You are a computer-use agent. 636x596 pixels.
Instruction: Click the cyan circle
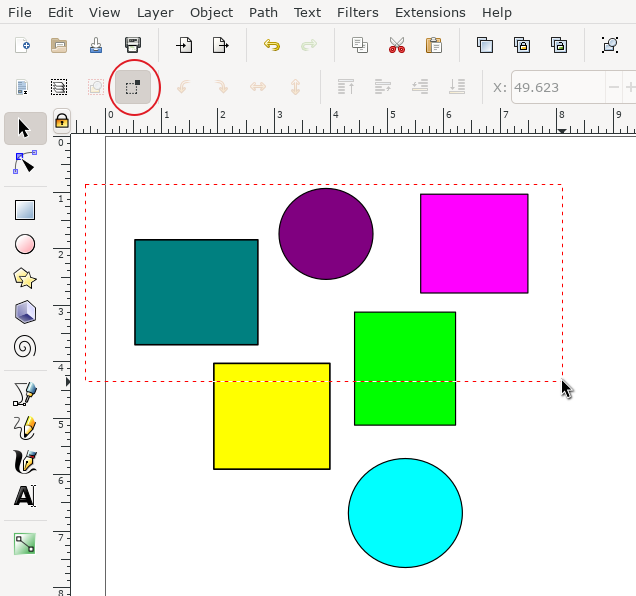pos(405,513)
